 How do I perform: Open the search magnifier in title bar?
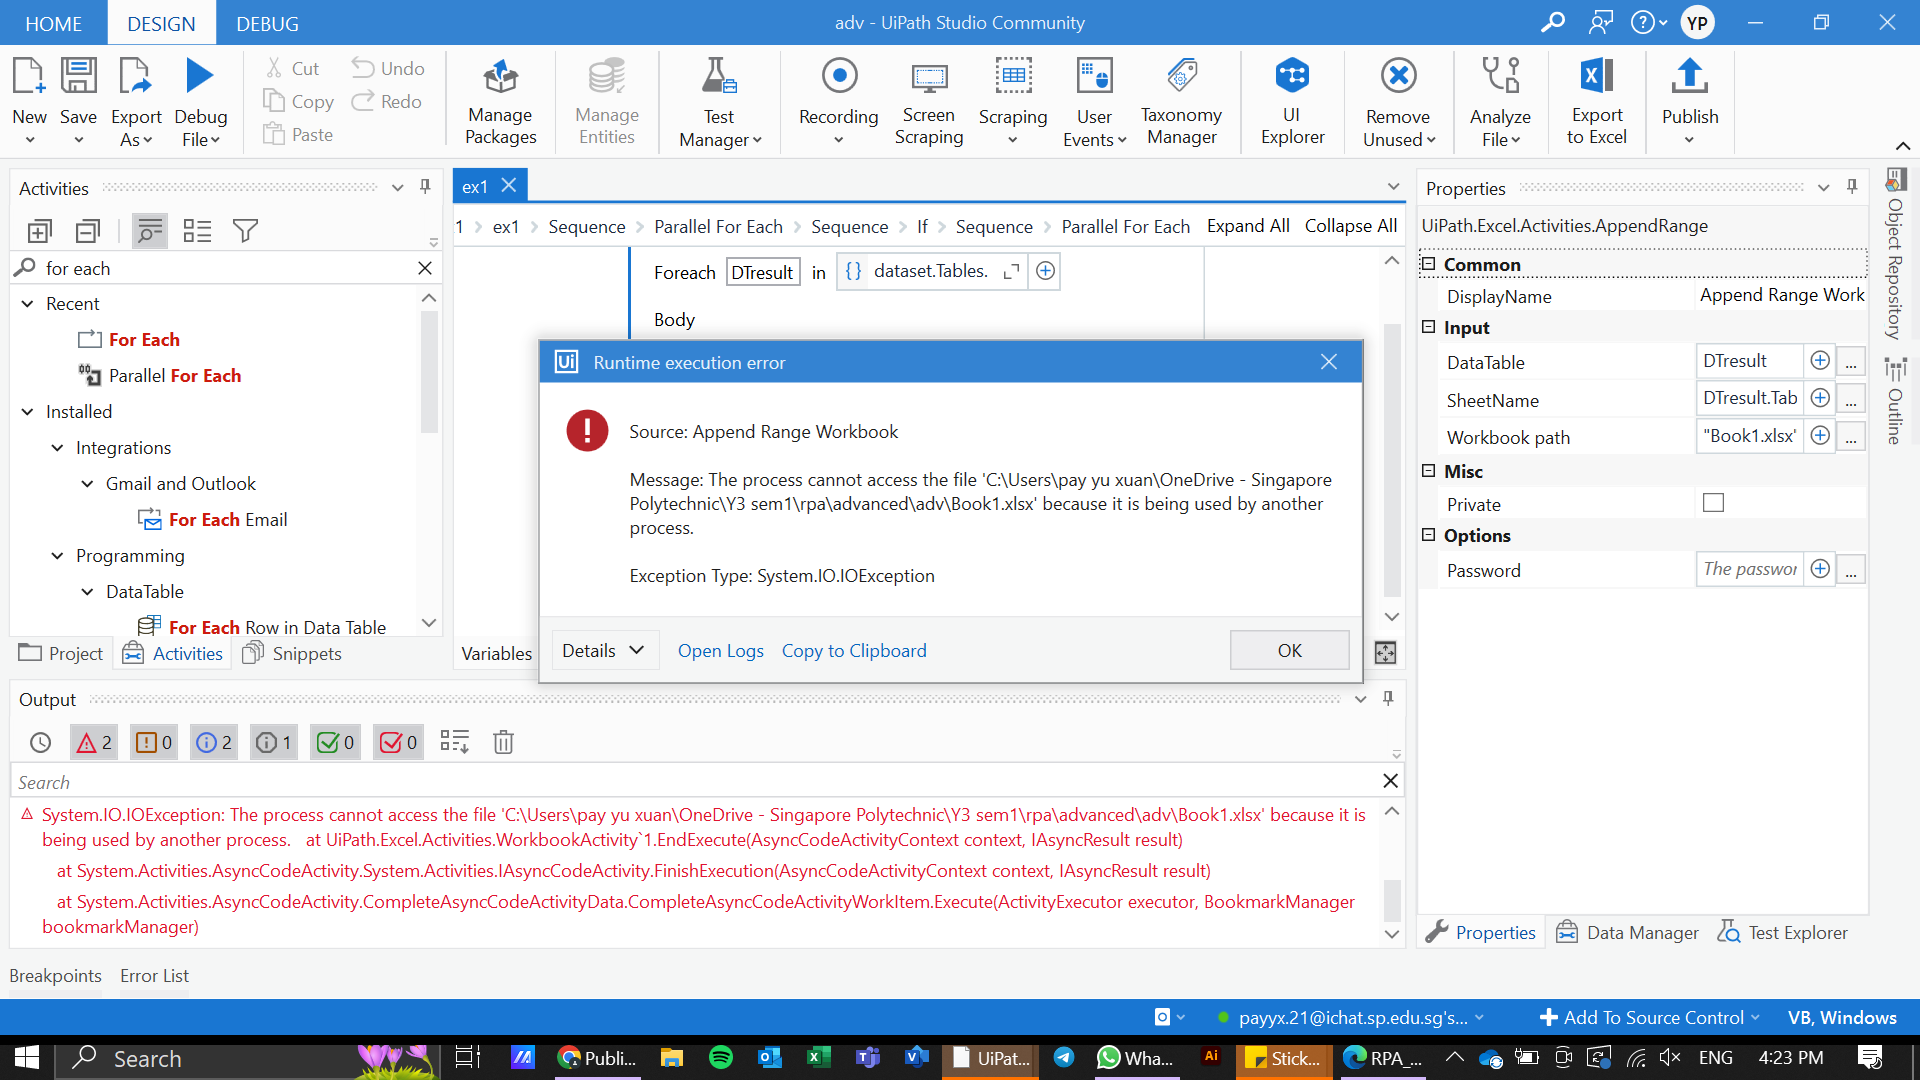[1552, 22]
